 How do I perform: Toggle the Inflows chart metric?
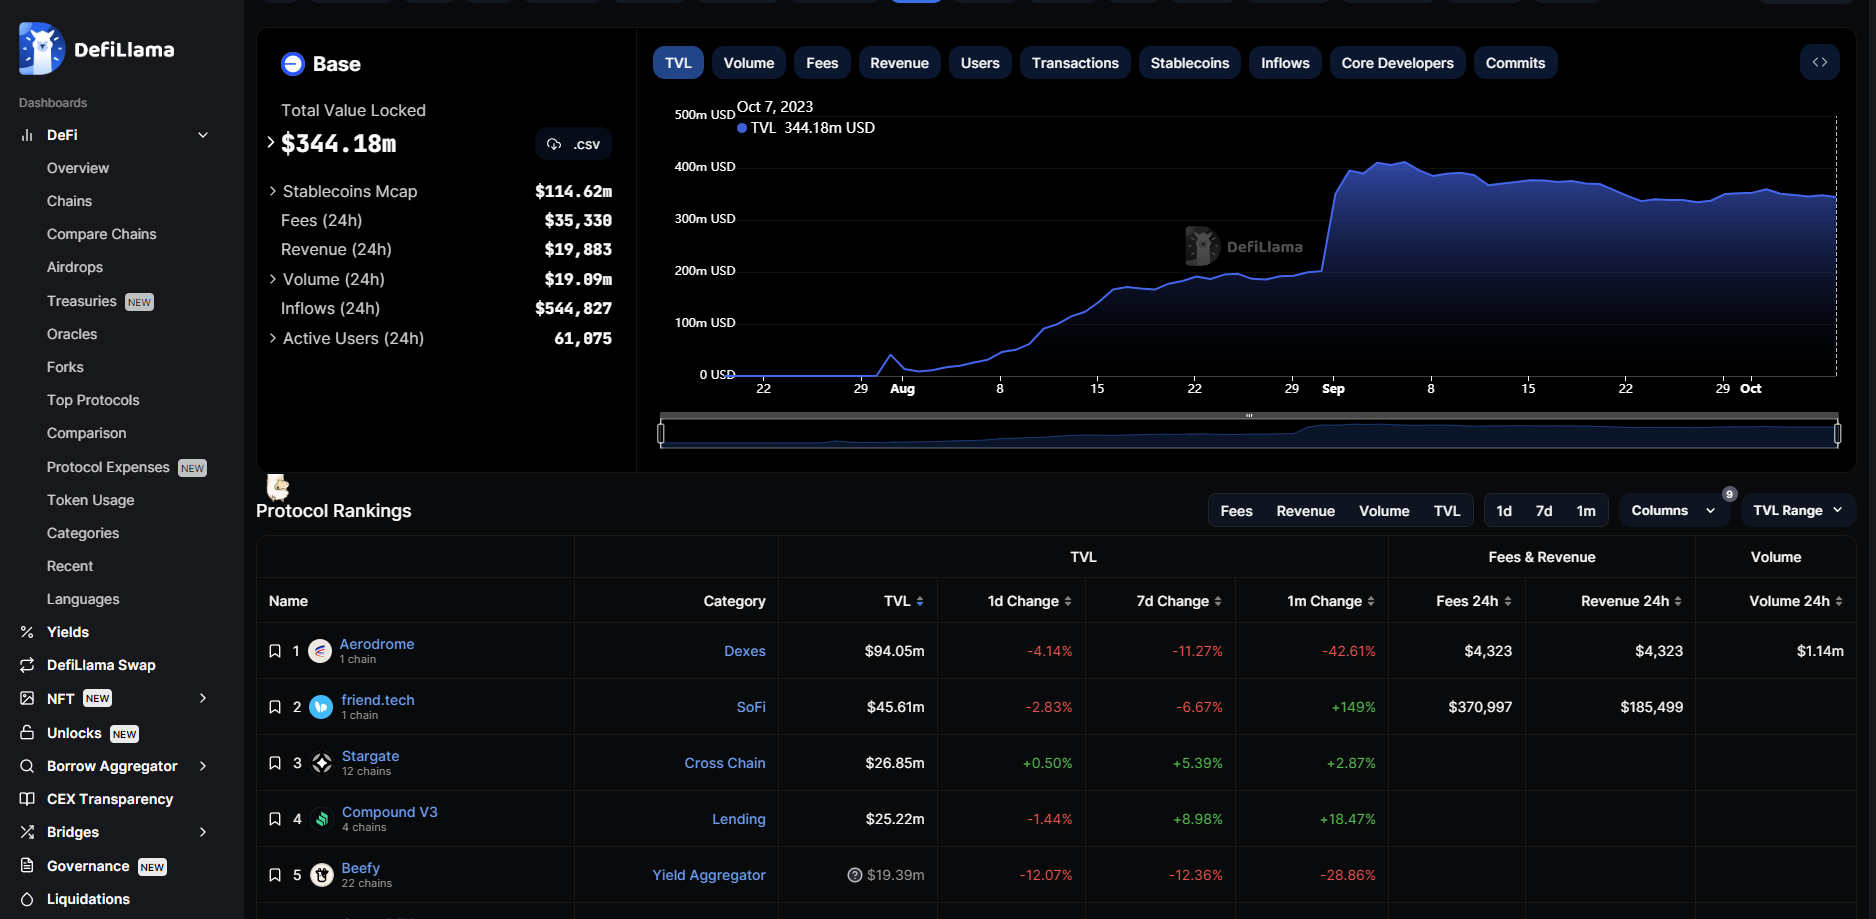click(x=1285, y=62)
